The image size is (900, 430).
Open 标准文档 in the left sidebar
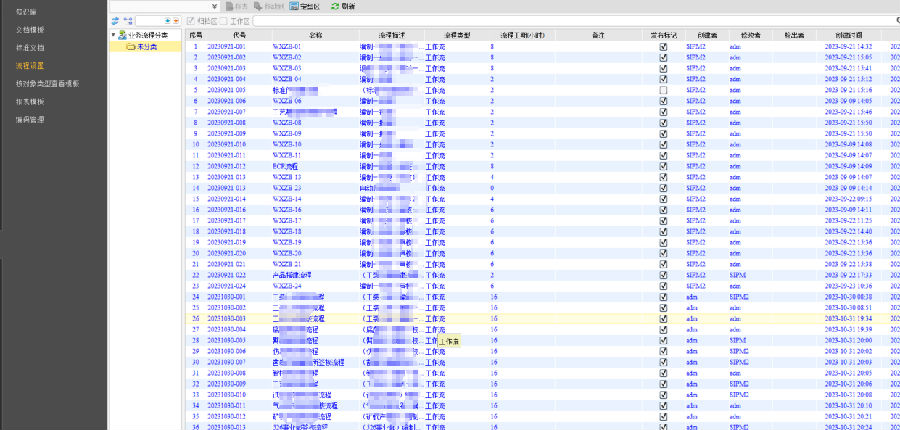coord(30,48)
